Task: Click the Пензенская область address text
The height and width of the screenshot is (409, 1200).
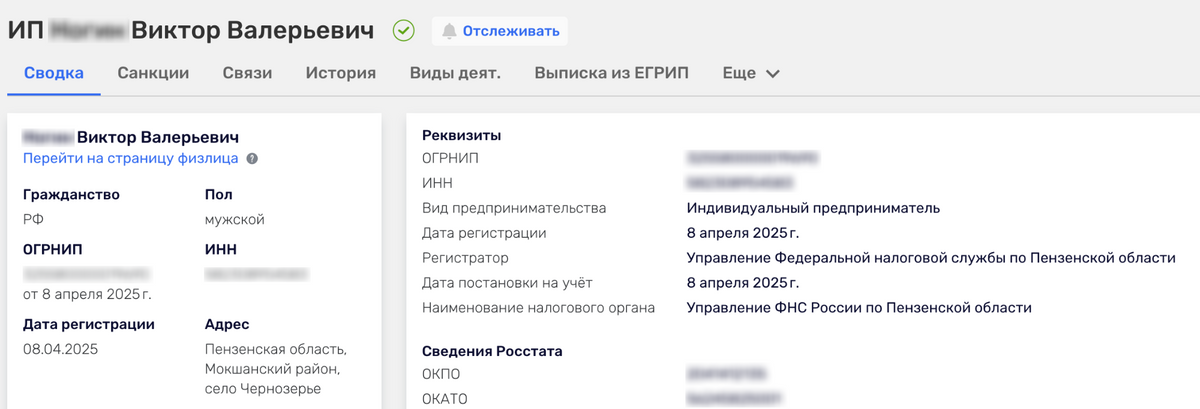Action: point(276,349)
